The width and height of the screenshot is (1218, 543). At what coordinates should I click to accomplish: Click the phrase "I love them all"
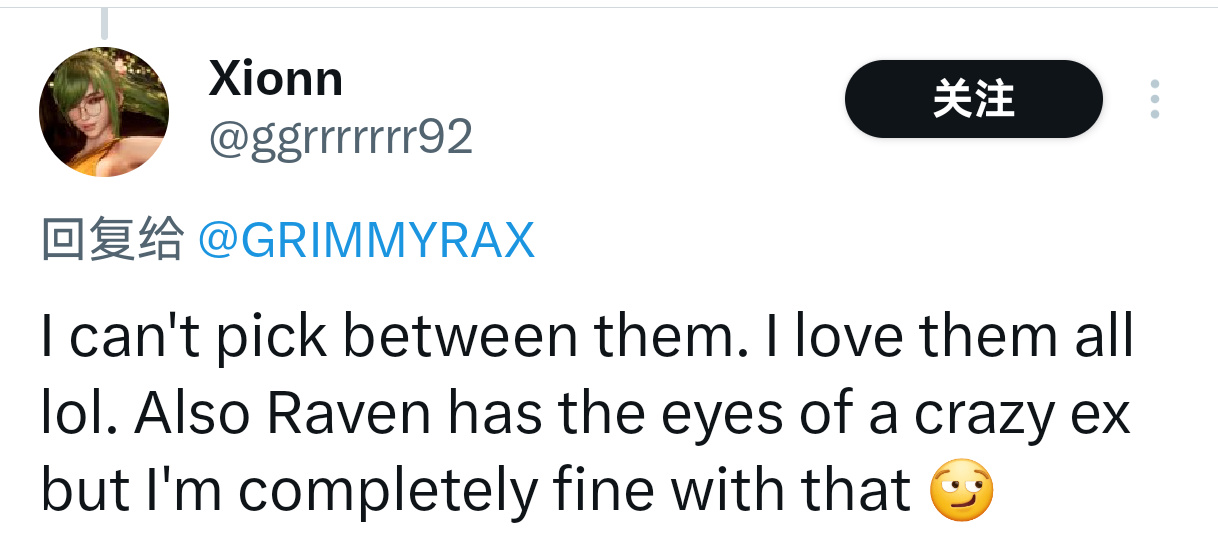click(x=950, y=338)
